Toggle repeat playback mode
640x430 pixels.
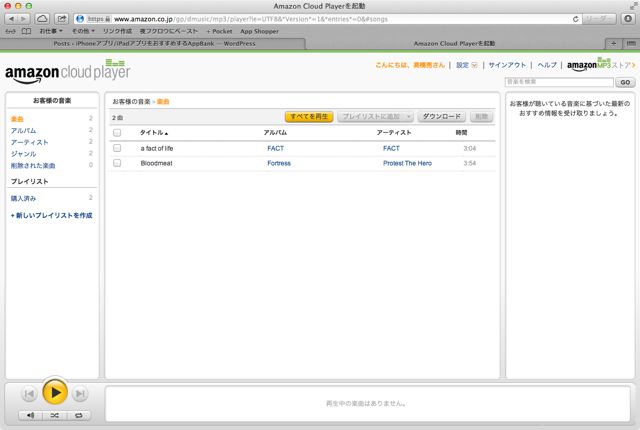click(x=79, y=415)
